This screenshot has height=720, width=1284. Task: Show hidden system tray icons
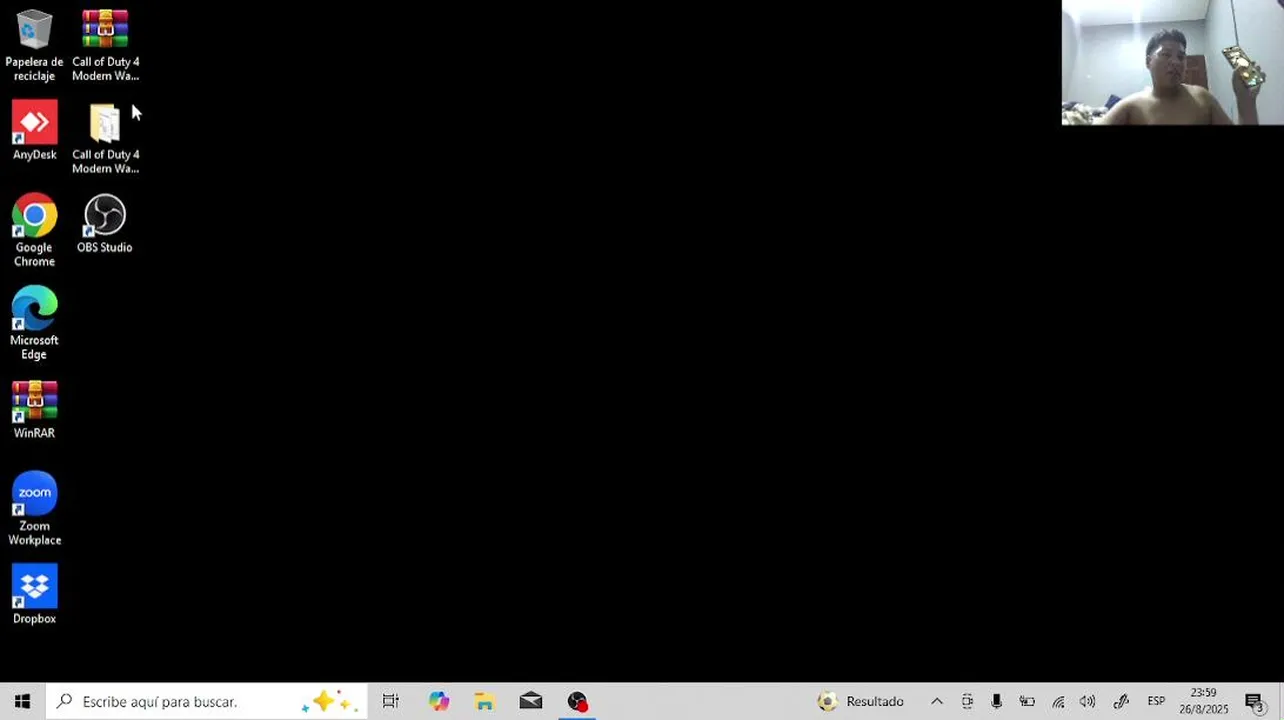click(x=937, y=701)
